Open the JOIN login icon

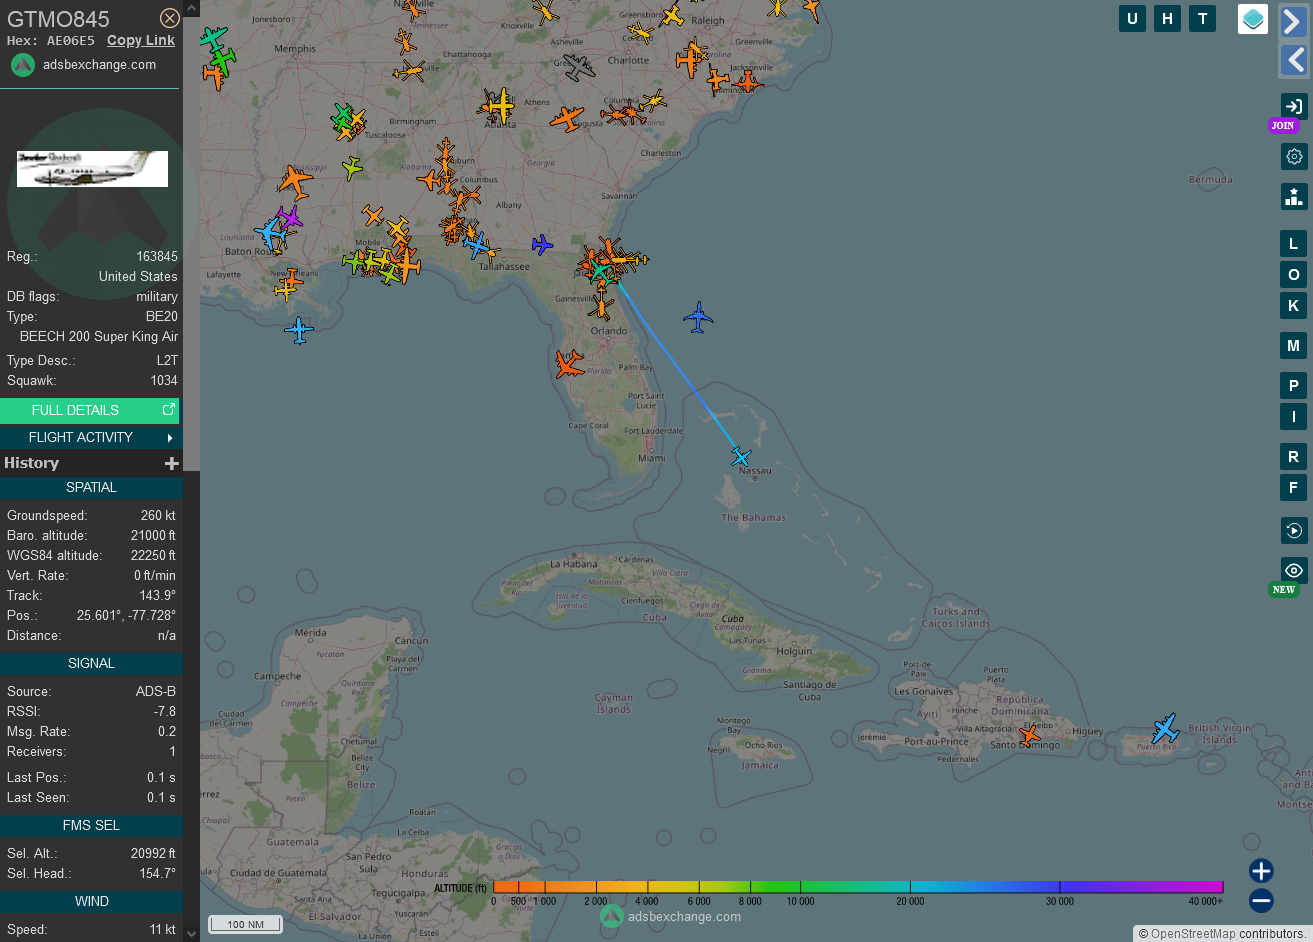pyautogui.click(x=1294, y=107)
